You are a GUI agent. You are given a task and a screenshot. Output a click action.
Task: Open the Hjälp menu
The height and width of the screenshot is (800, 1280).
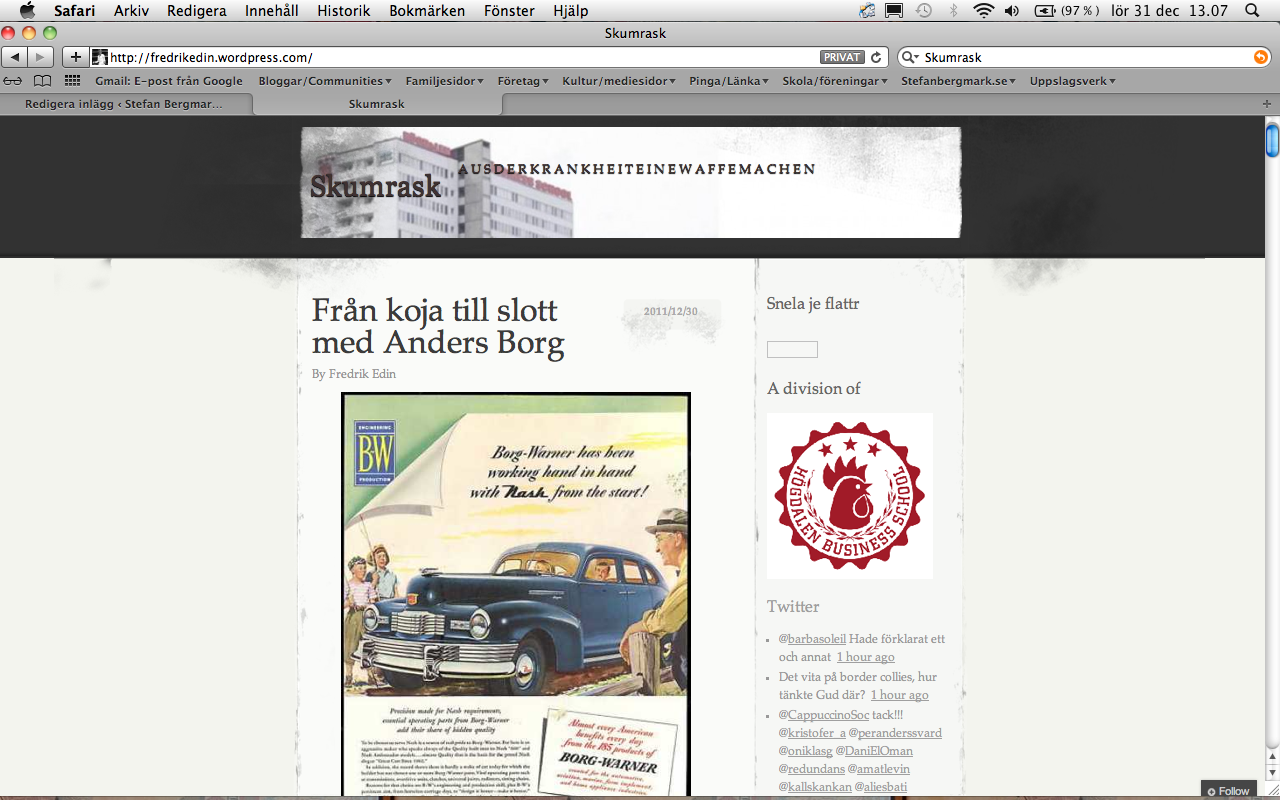coord(570,11)
